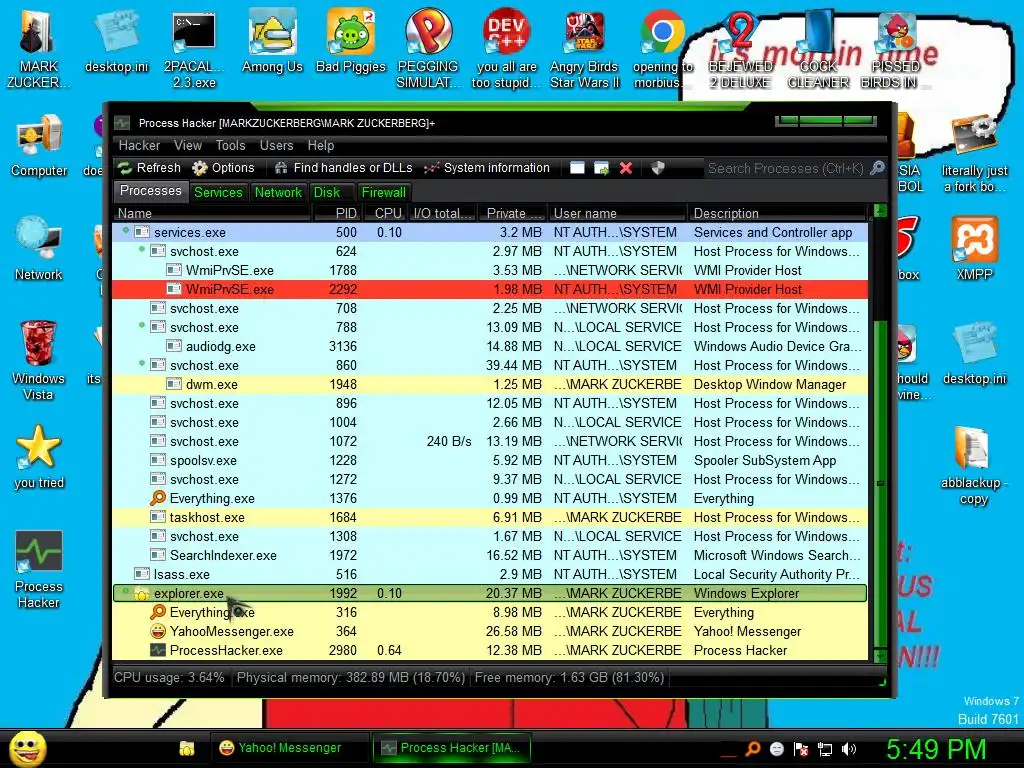The height and width of the screenshot is (768, 1024).
Task: Sort by the CPU column header
Action: pyautogui.click(x=385, y=213)
